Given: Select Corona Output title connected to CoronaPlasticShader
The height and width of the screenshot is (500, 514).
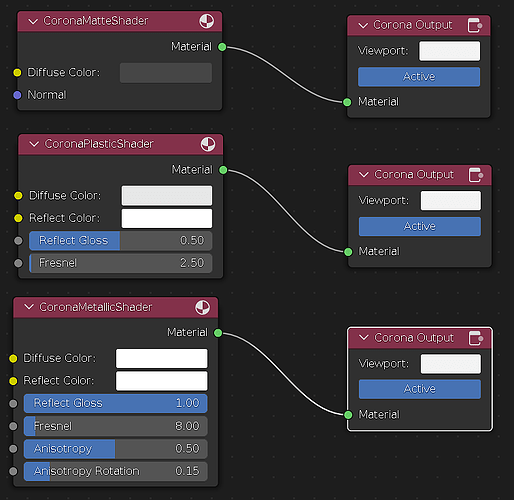Looking at the screenshot, I should click(x=414, y=175).
